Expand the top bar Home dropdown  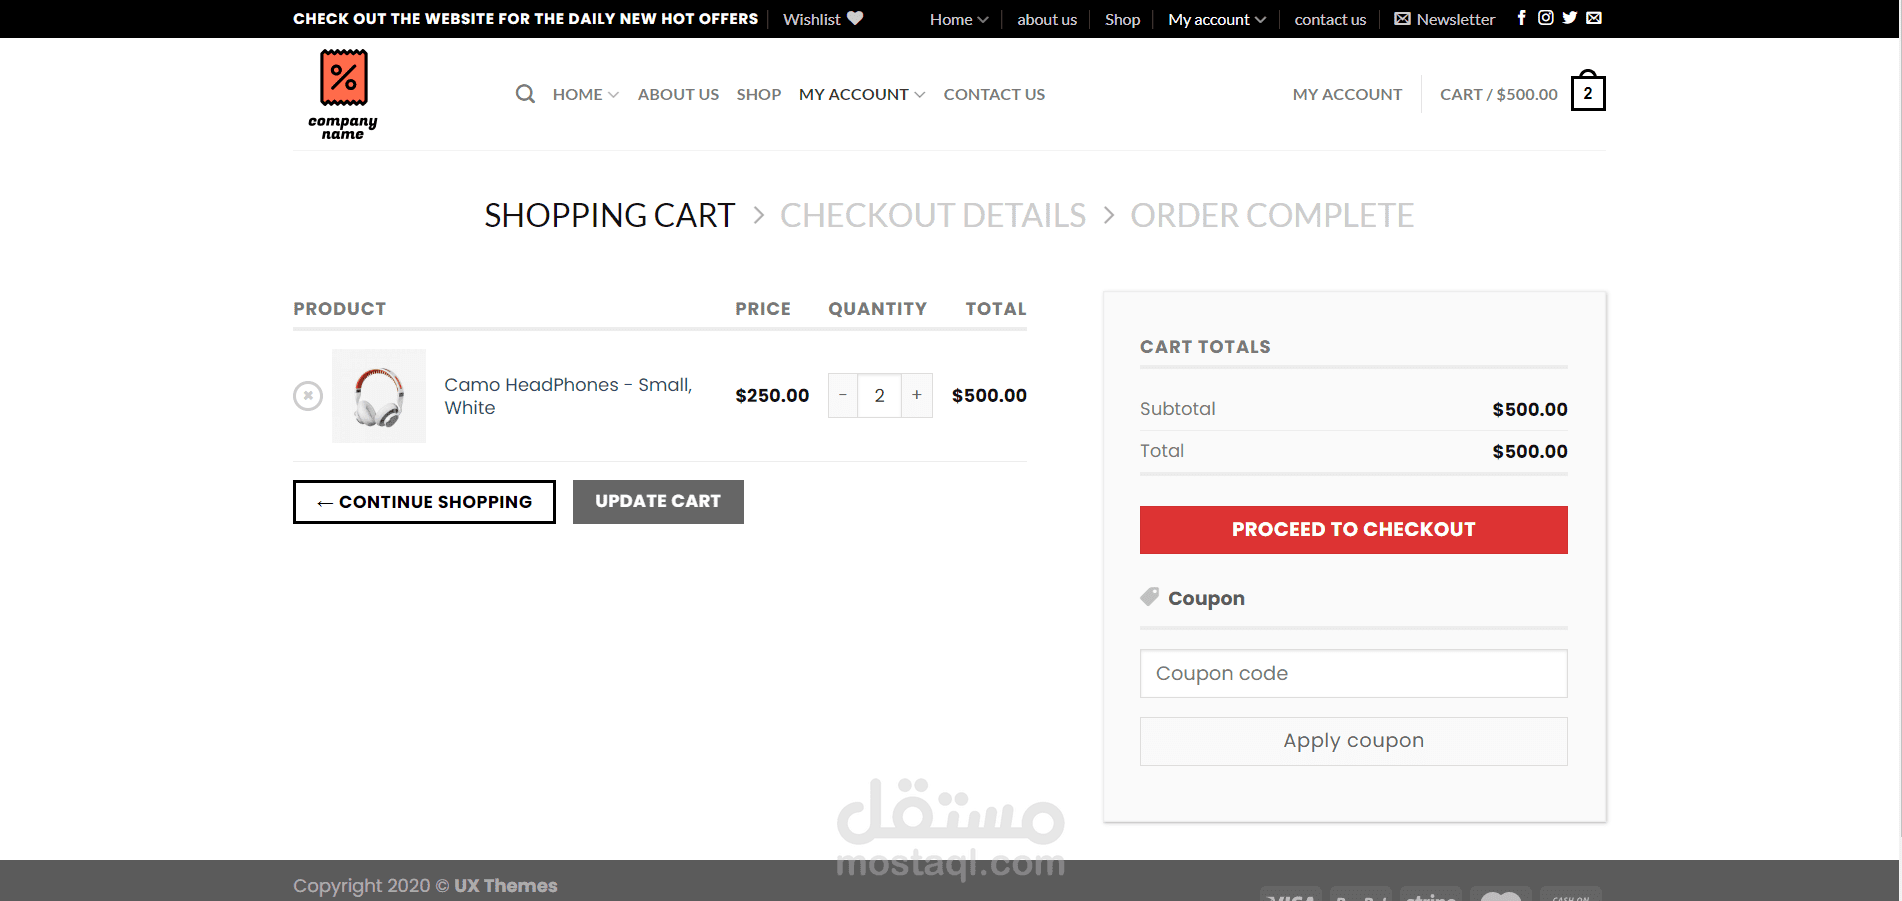(x=958, y=19)
